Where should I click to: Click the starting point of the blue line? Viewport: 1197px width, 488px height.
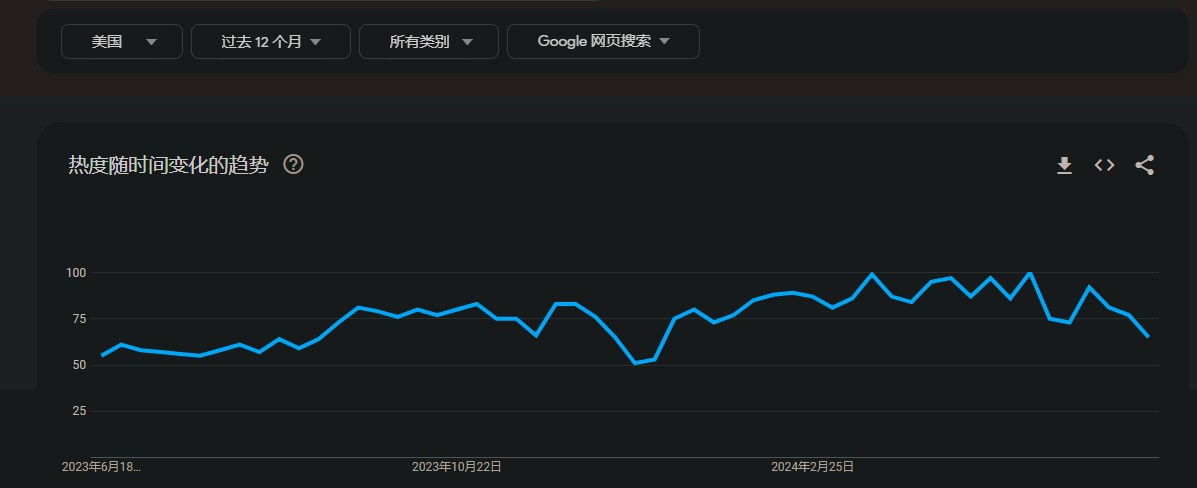pos(102,355)
